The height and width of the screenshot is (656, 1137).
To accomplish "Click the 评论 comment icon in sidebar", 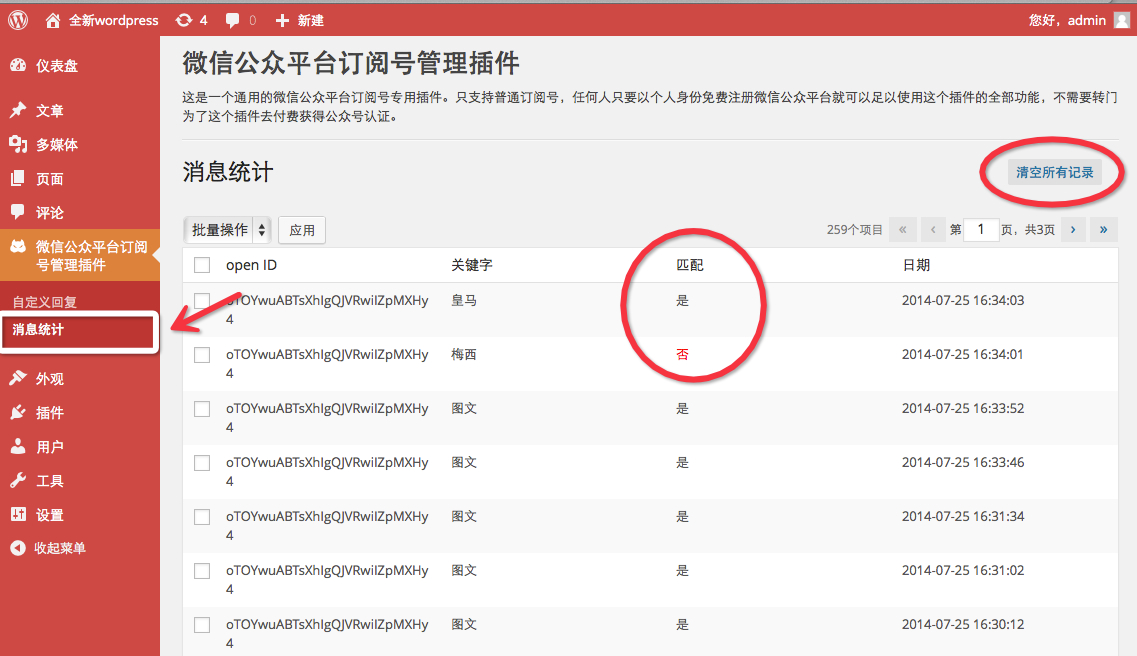I will click(18, 212).
